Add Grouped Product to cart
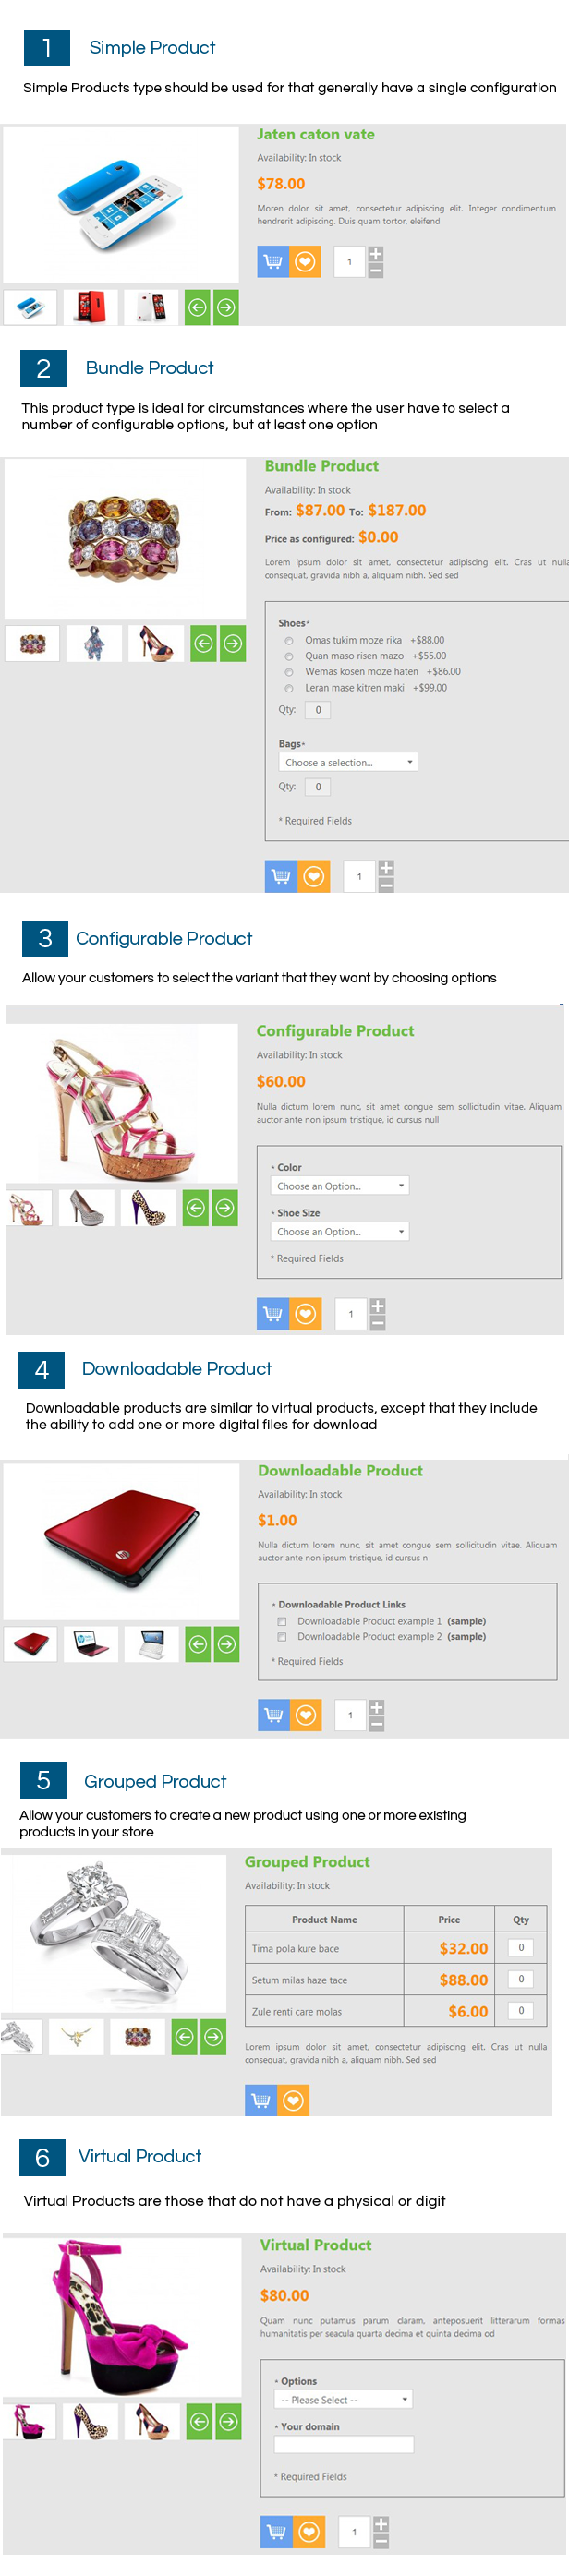Screen dimensions: 569x2576 coord(261,2100)
